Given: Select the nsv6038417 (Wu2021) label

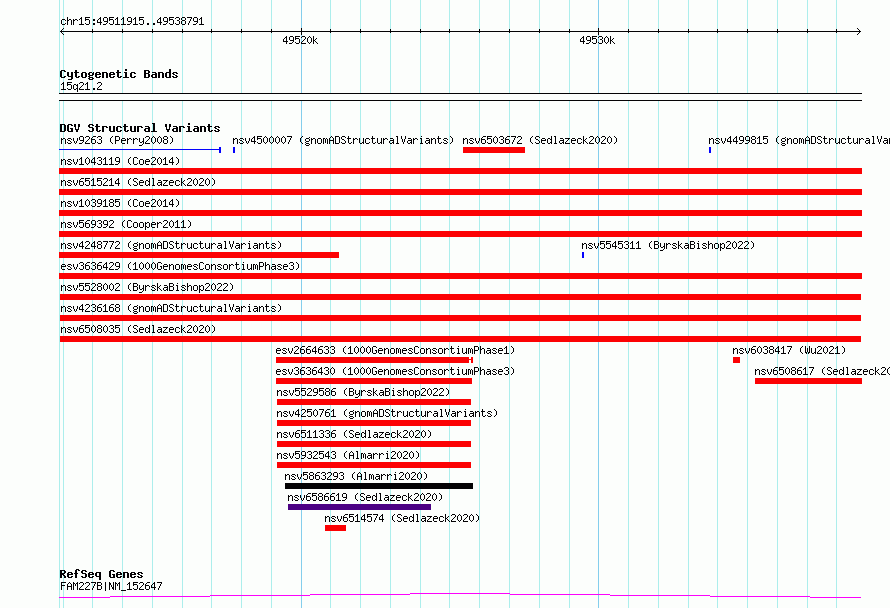Looking at the screenshot, I should pyautogui.click(x=789, y=350).
